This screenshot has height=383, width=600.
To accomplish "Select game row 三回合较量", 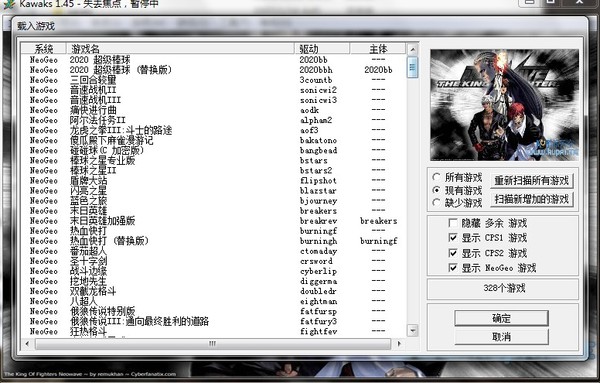I will [x=213, y=80].
